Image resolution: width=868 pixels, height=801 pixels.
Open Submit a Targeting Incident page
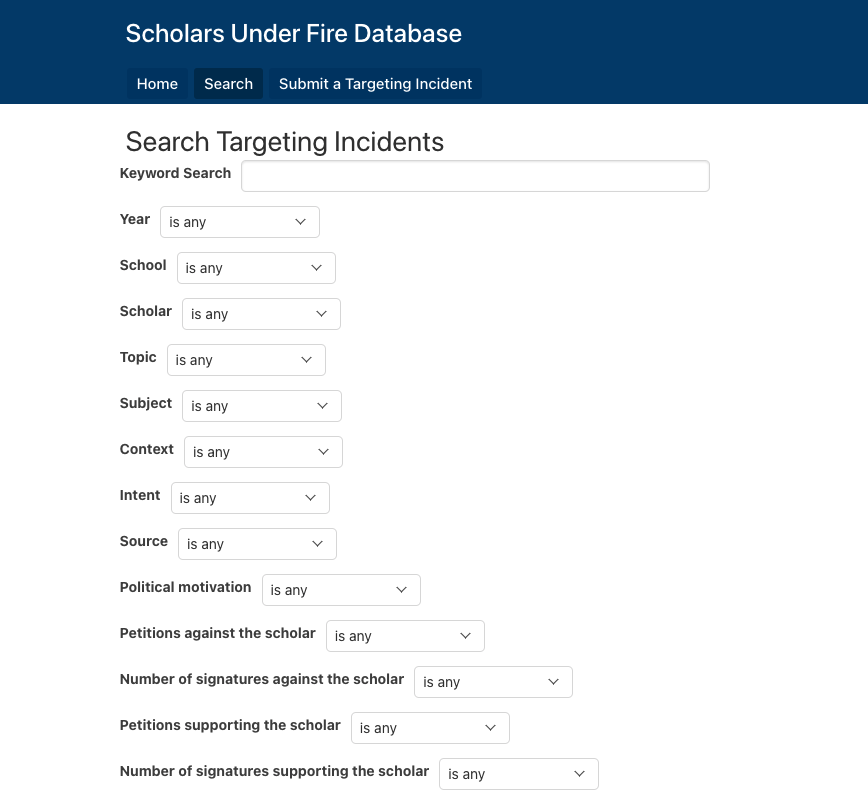pos(375,84)
